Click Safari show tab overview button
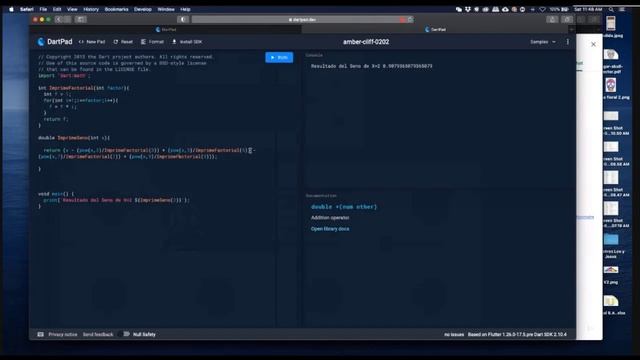 (567, 19)
